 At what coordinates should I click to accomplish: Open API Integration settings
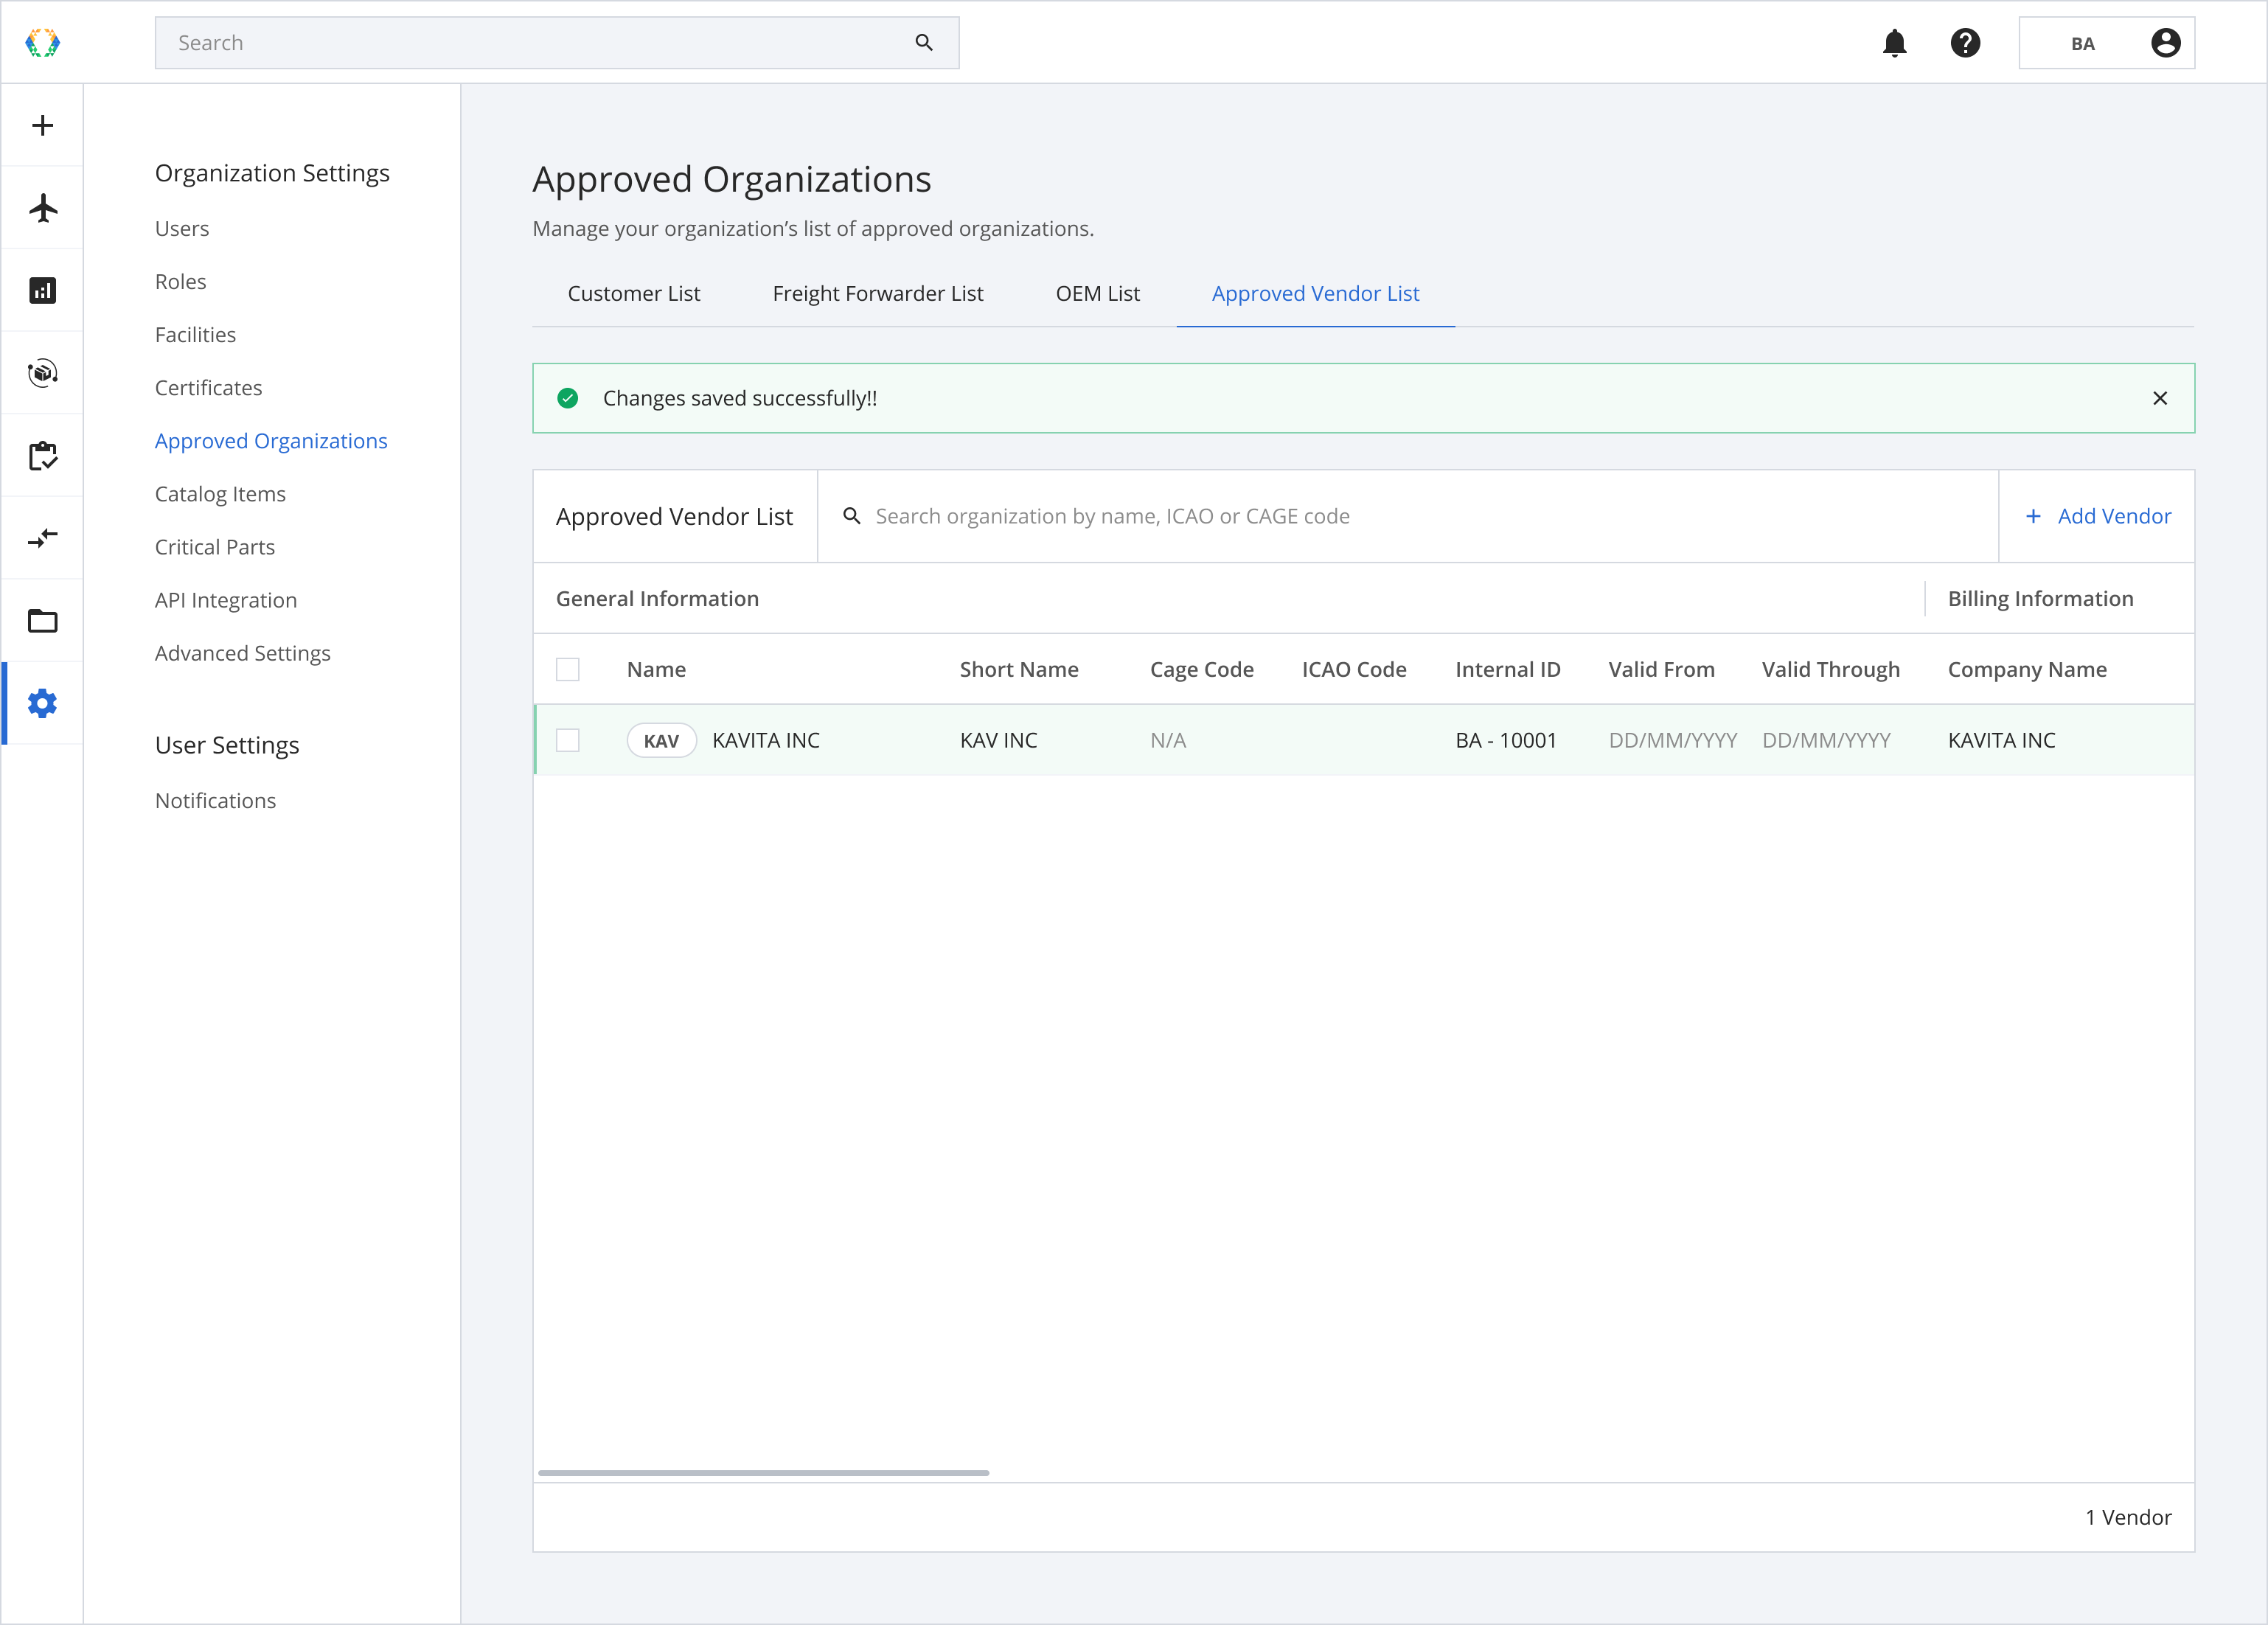(x=226, y=600)
